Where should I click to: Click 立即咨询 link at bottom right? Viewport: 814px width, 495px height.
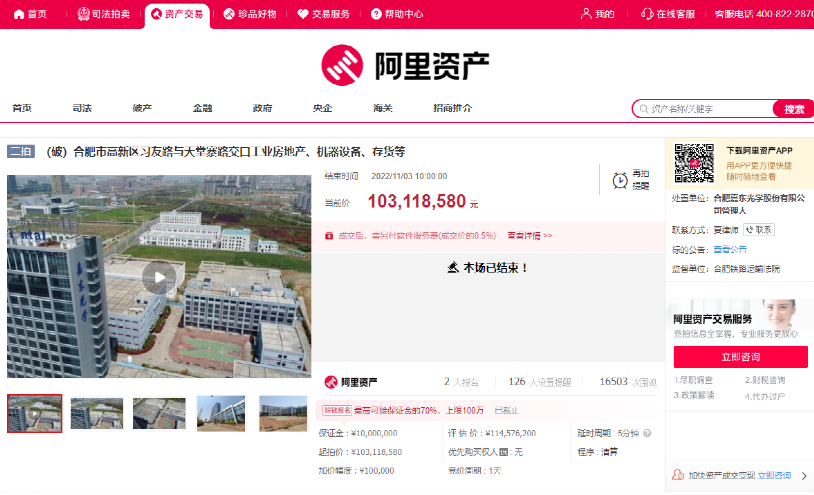(x=775, y=475)
